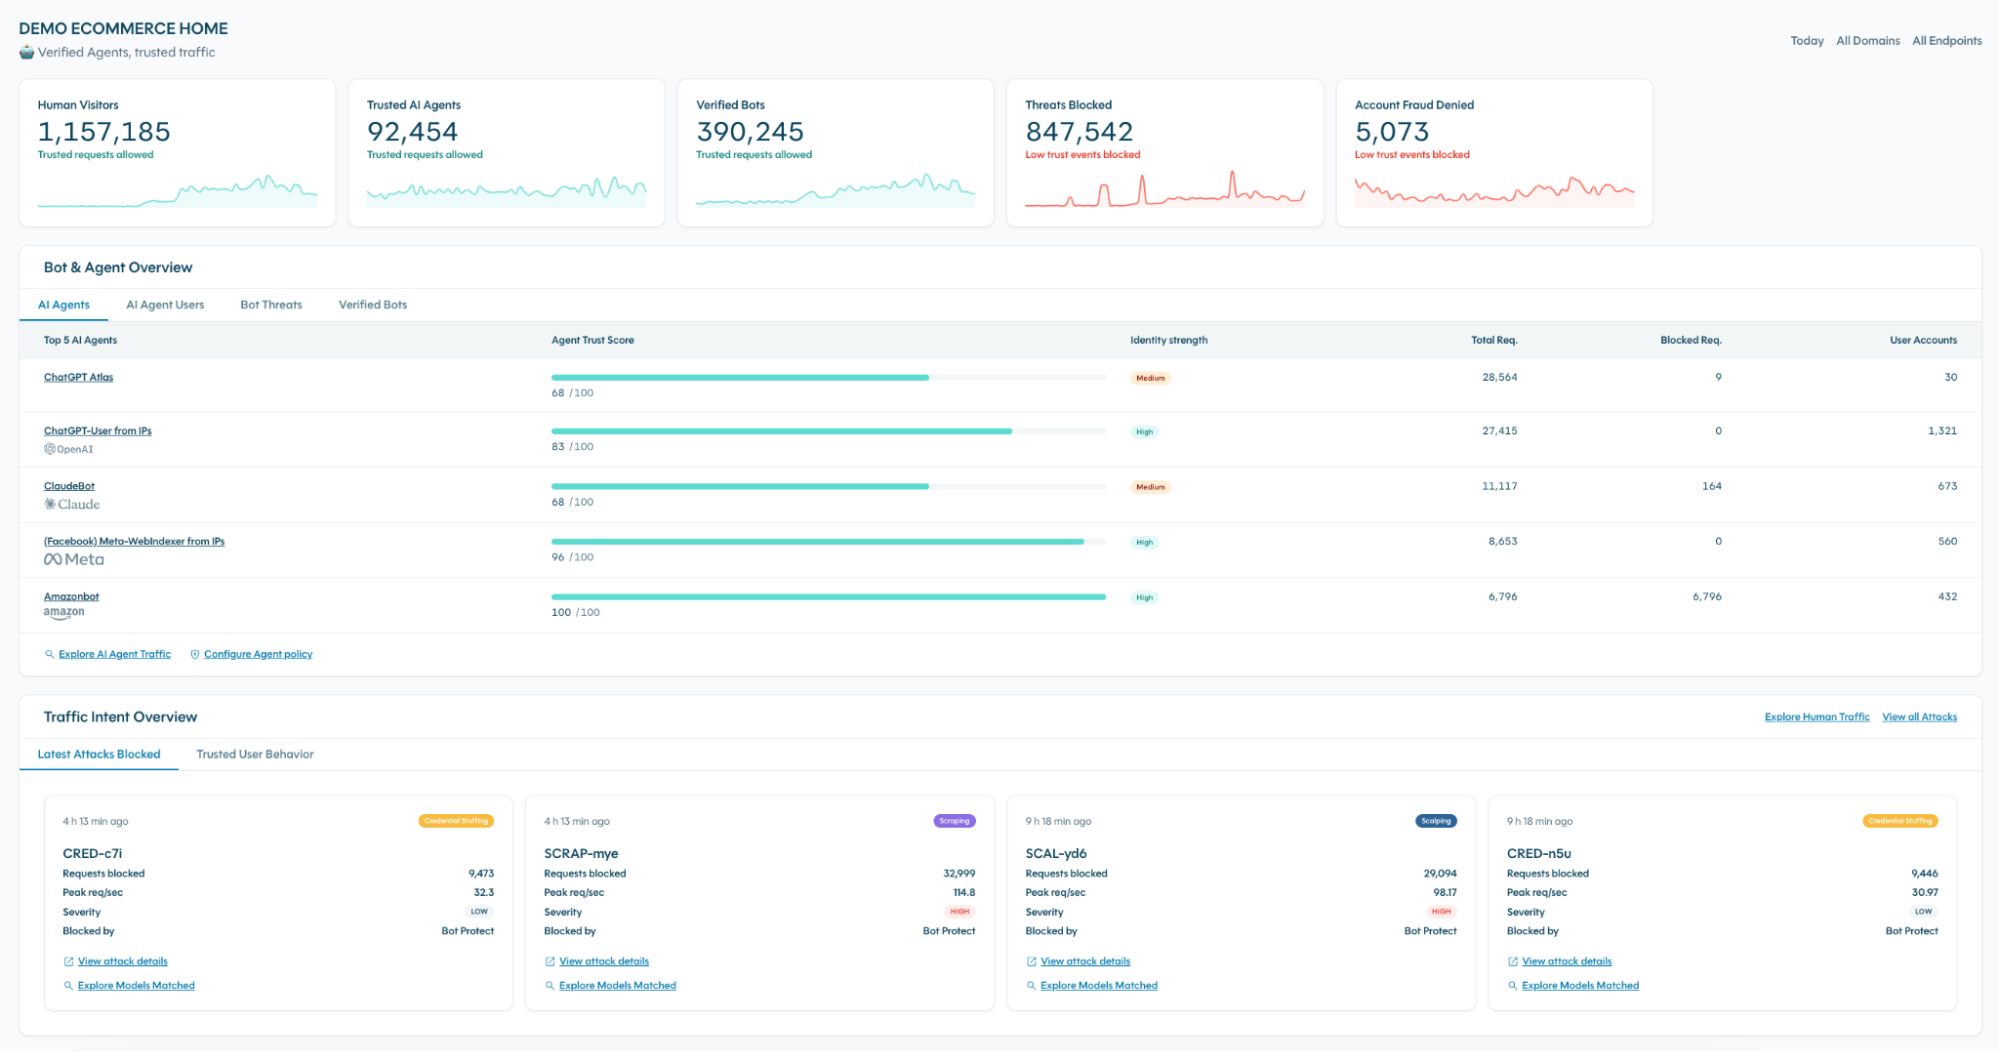Click the icon beside Verified Agents, trusted traffic
This screenshot has height=1052, width=1999.
27,52
